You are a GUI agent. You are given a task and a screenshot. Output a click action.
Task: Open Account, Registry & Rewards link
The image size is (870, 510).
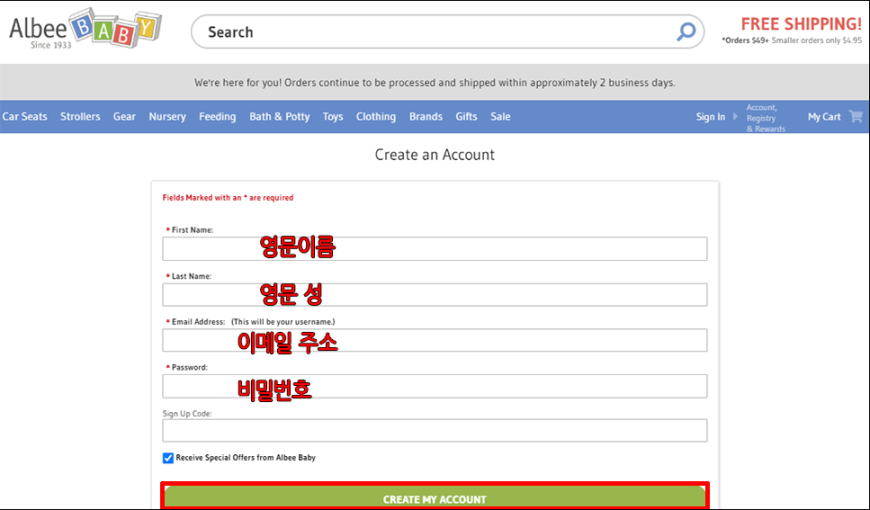click(766, 118)
